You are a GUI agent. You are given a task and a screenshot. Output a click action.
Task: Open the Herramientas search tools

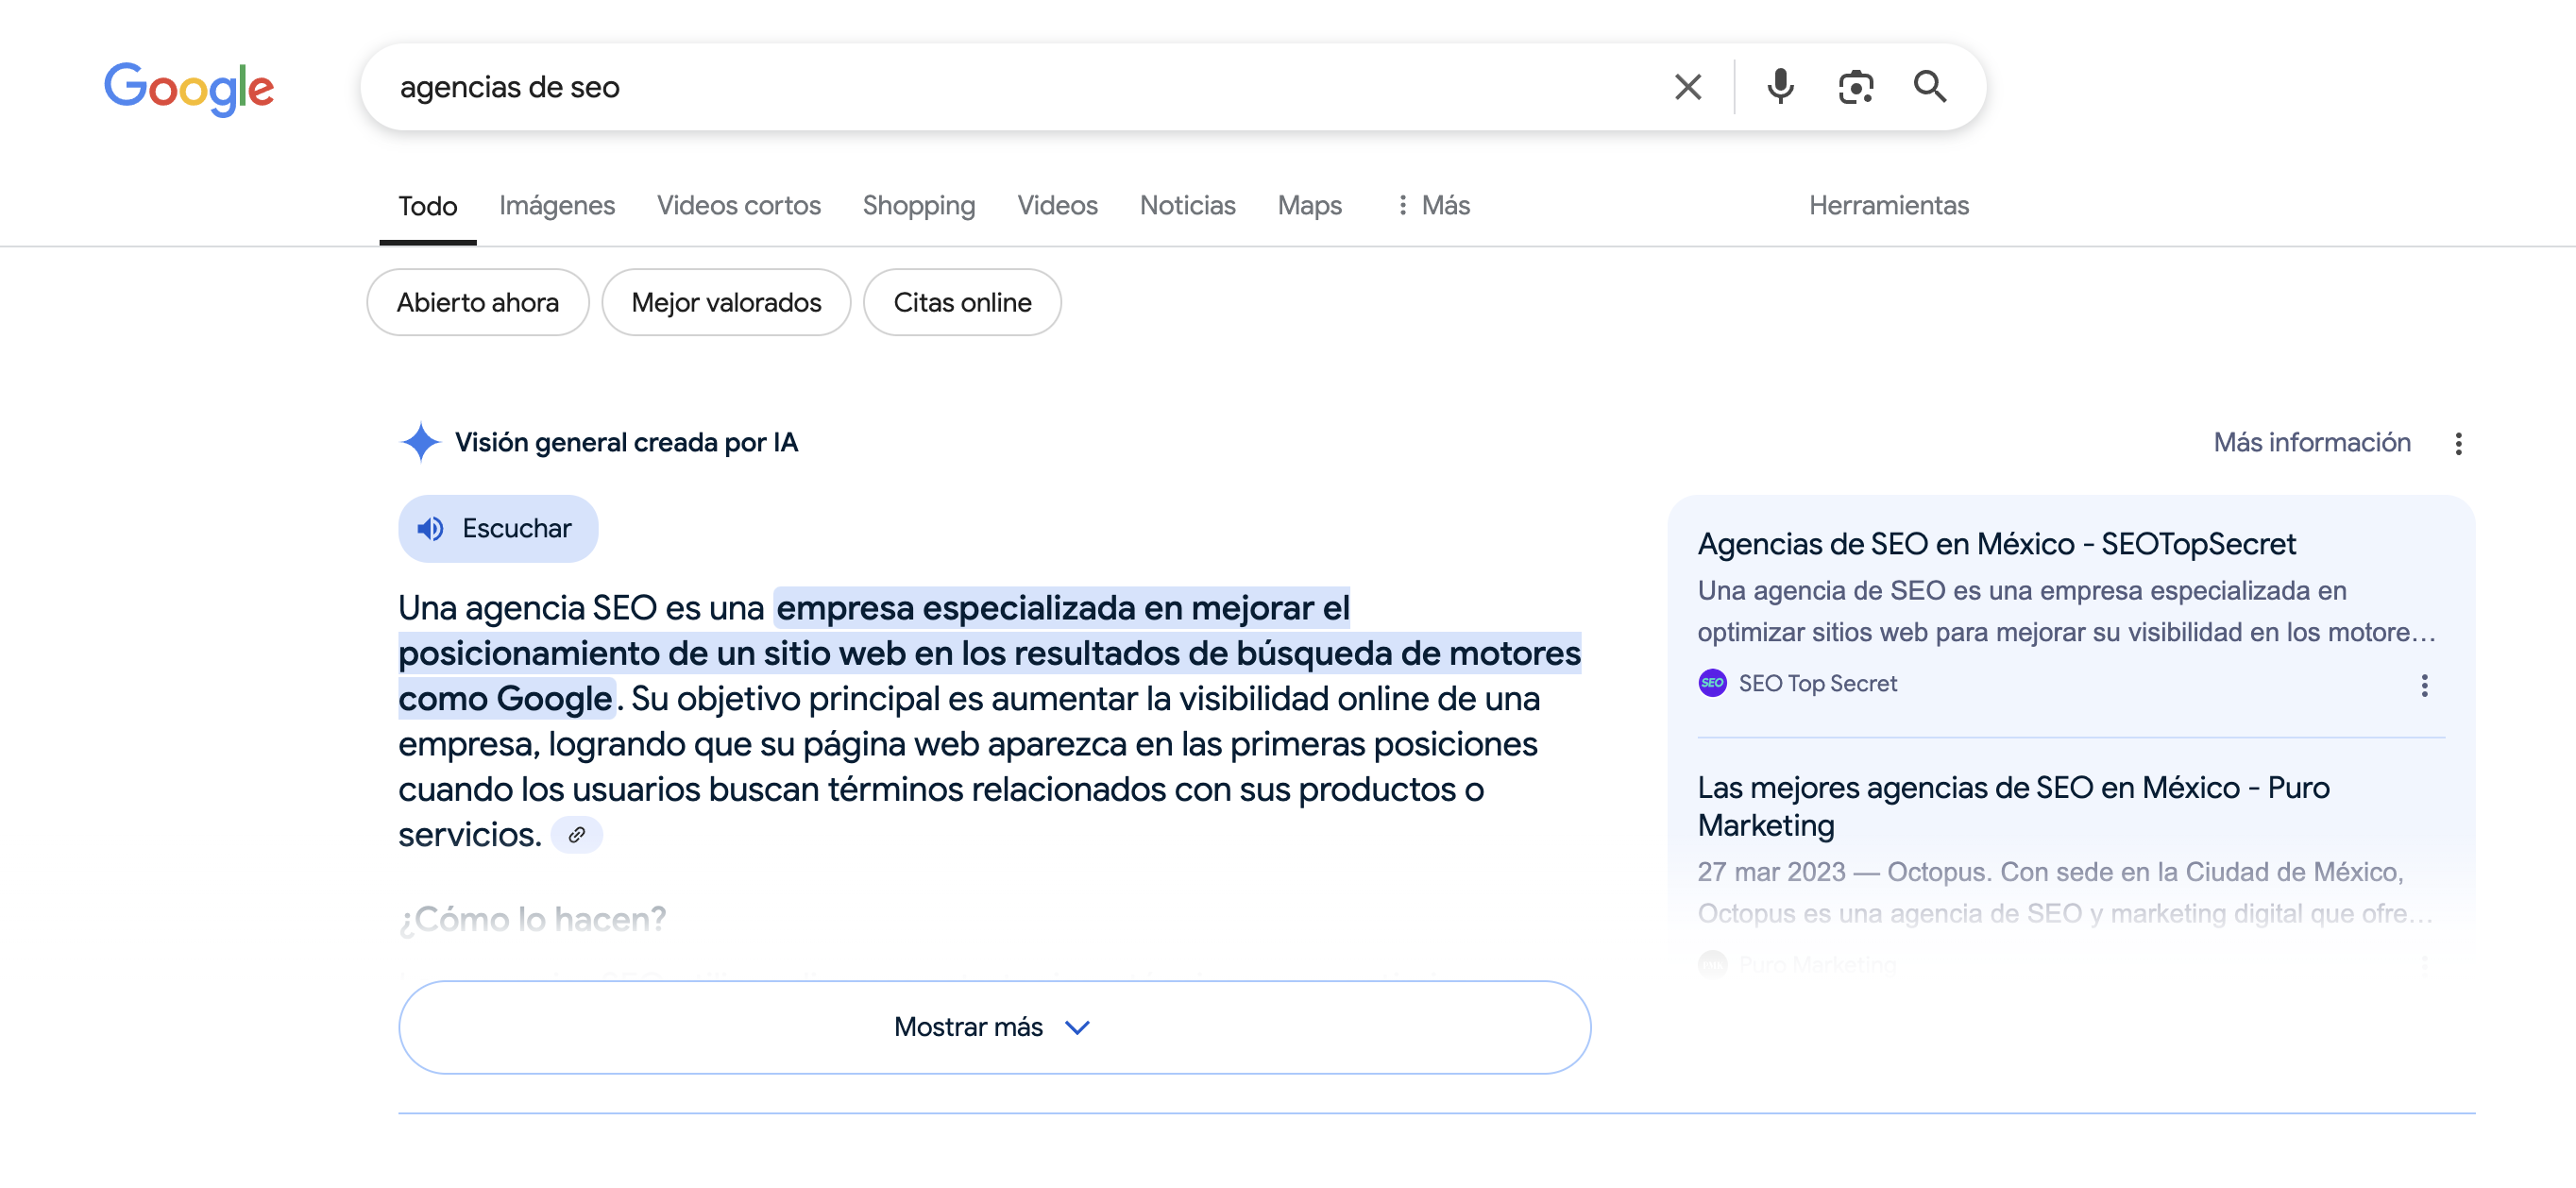point(1888,205)
